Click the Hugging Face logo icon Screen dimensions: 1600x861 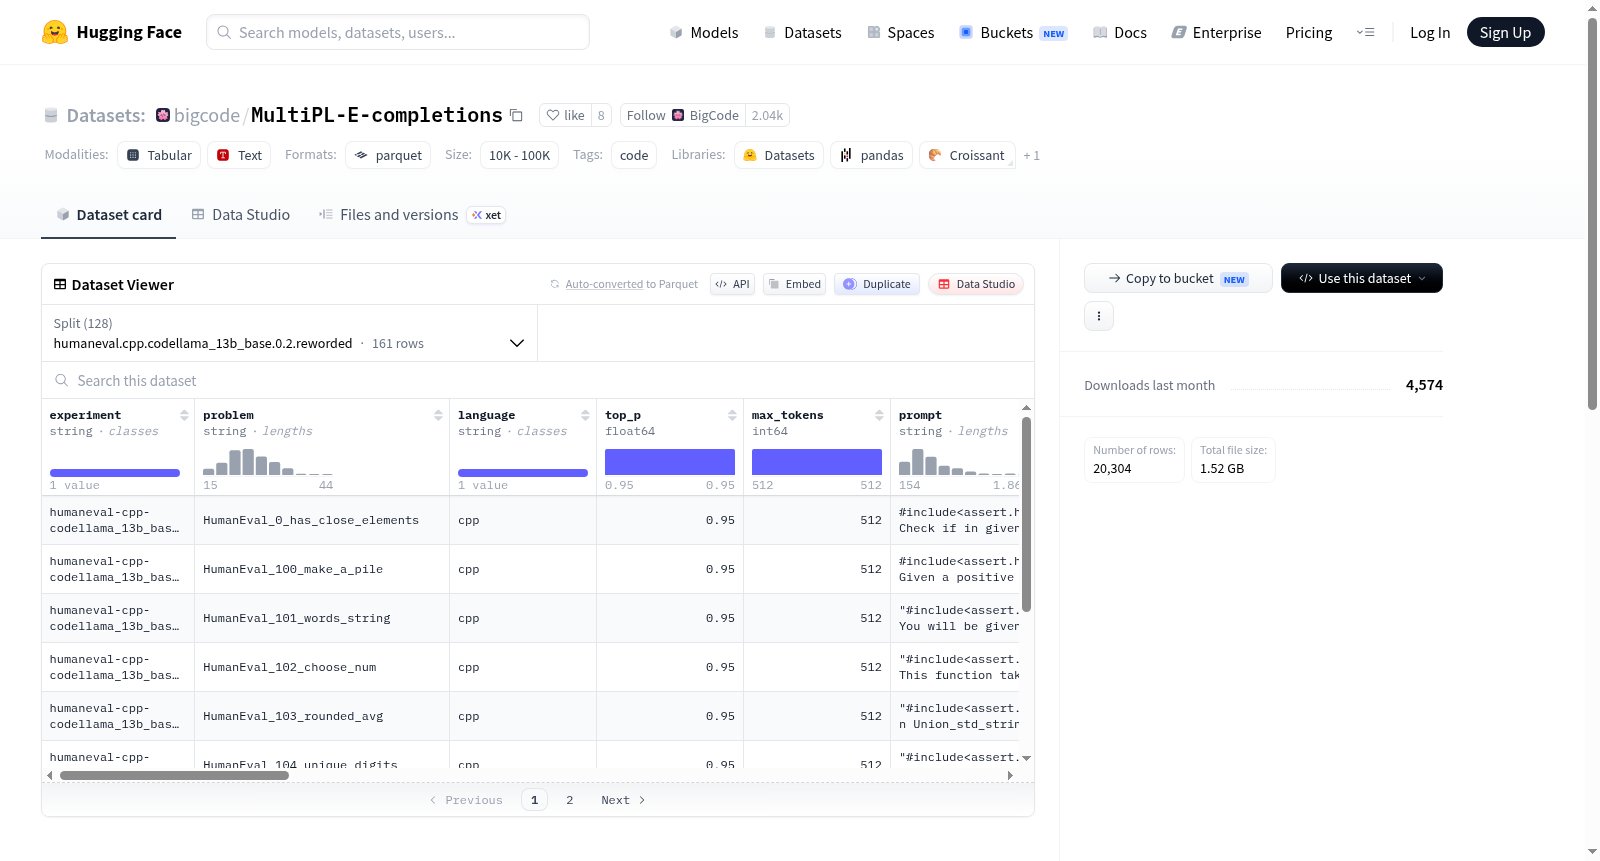click(55, 32)
